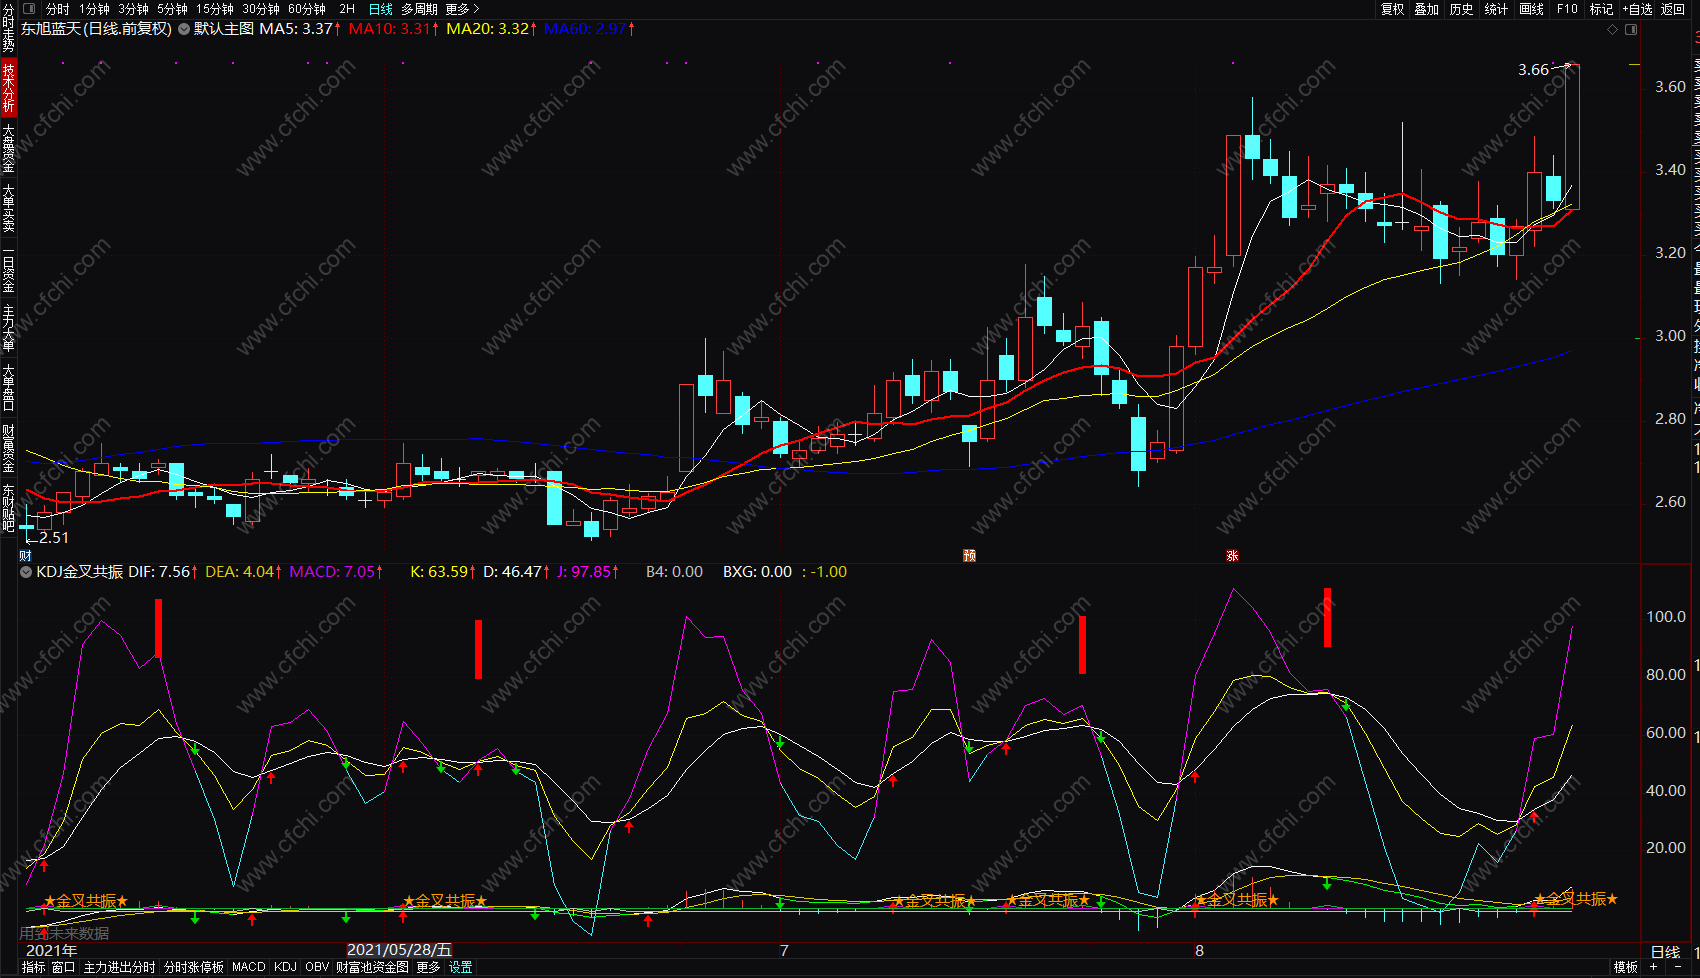
Task: Select the 30分钟 period
Action: pyautogui.click(x=261, y=9)
